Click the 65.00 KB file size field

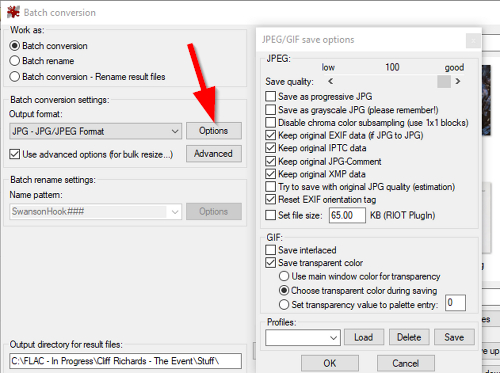click(347, 215)
